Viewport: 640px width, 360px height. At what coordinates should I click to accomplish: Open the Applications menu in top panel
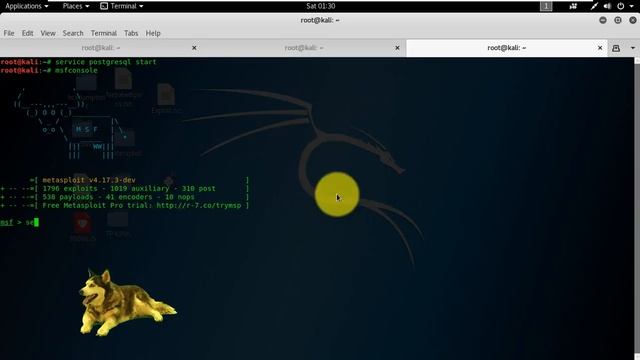coord(27,6)
